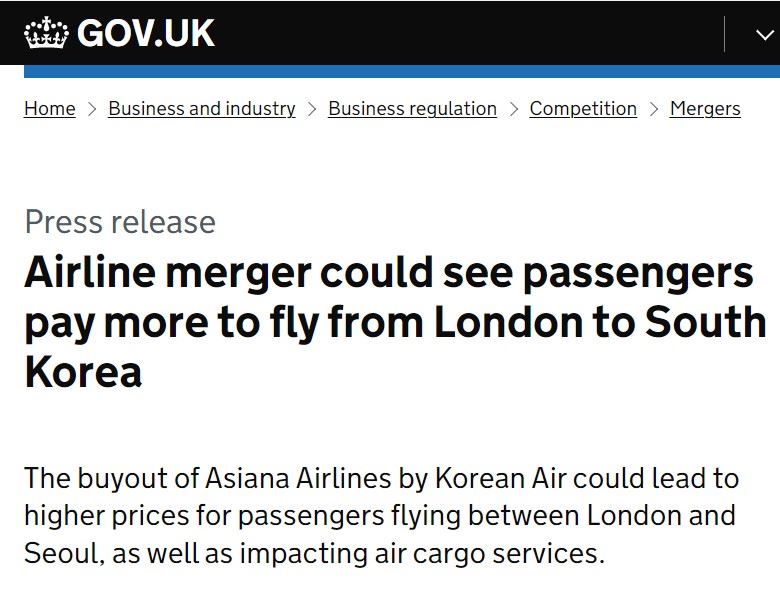Viewport: 780px width, 611px height.
Task: Click the Airline merger headline text
Action: pos(395,322)
